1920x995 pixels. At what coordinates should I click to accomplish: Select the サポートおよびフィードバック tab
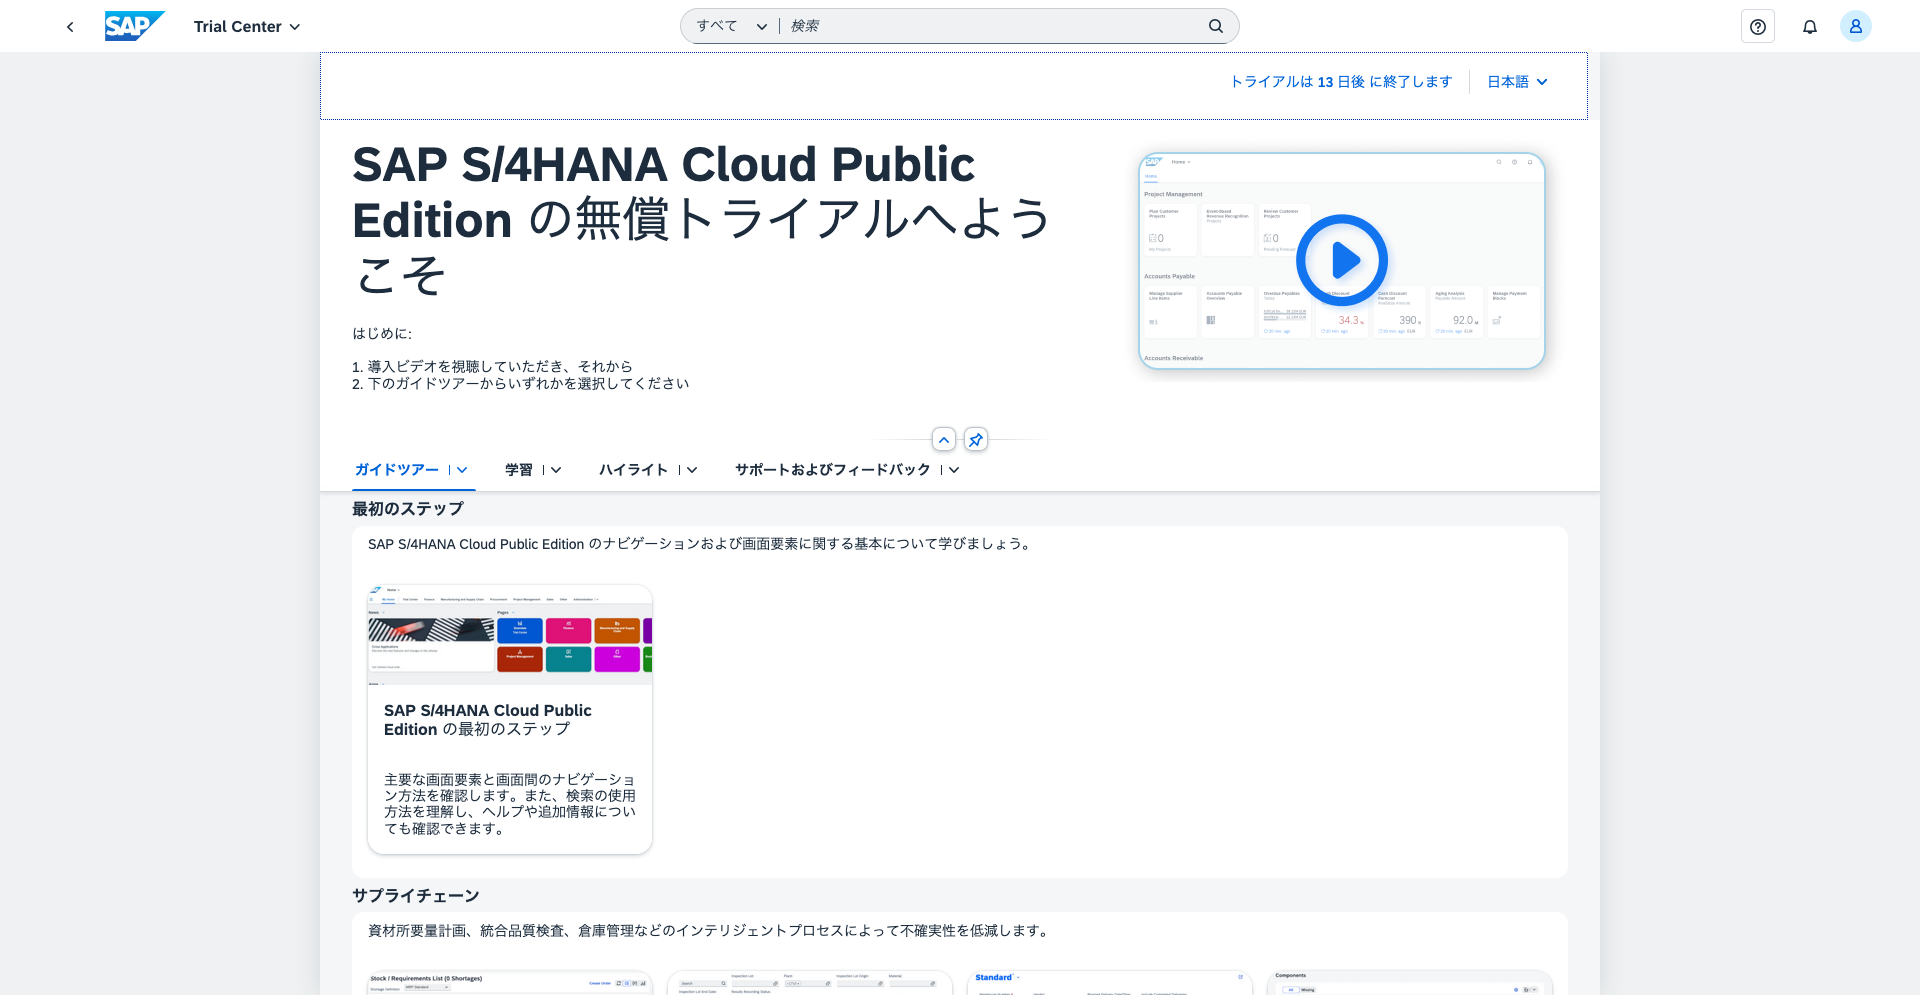tap(833, 470)
